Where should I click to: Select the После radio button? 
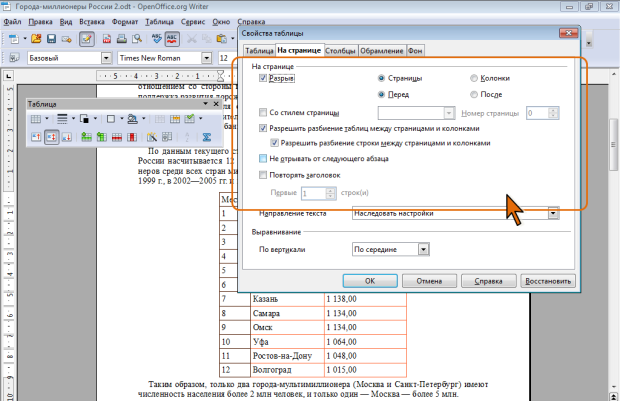(474, 95)
